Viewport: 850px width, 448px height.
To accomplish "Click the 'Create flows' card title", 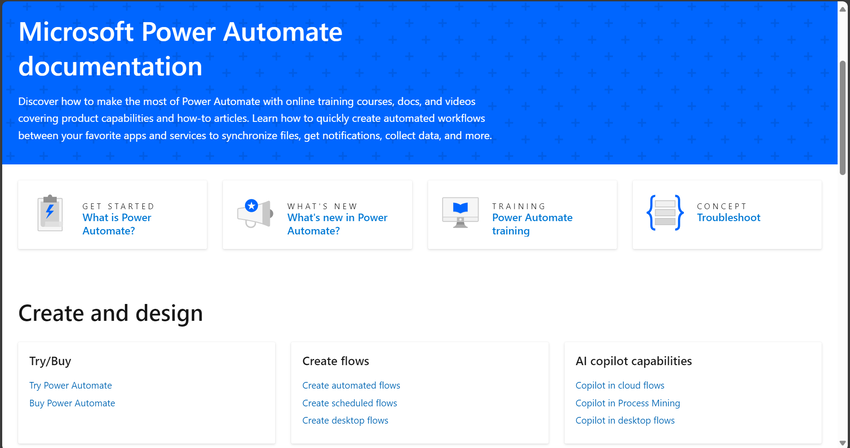I will tap(336, 361).
